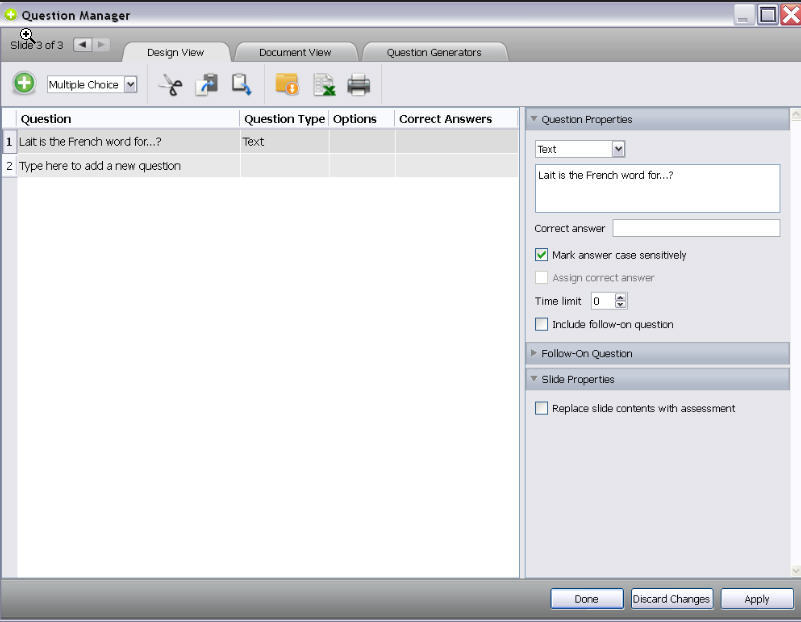This screenshot has height=622, width=801.
Task: Click the Time limit value field
Action: pyautogui.click(x=603, y=301)
